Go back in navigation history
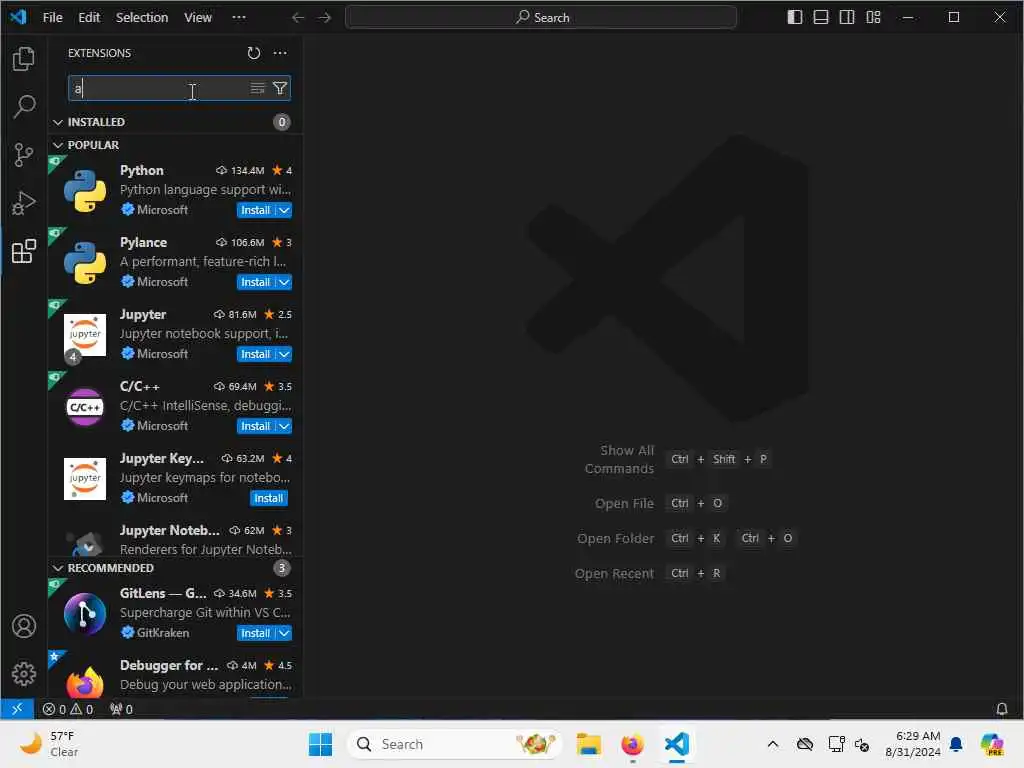 click(x=298, y=18)
